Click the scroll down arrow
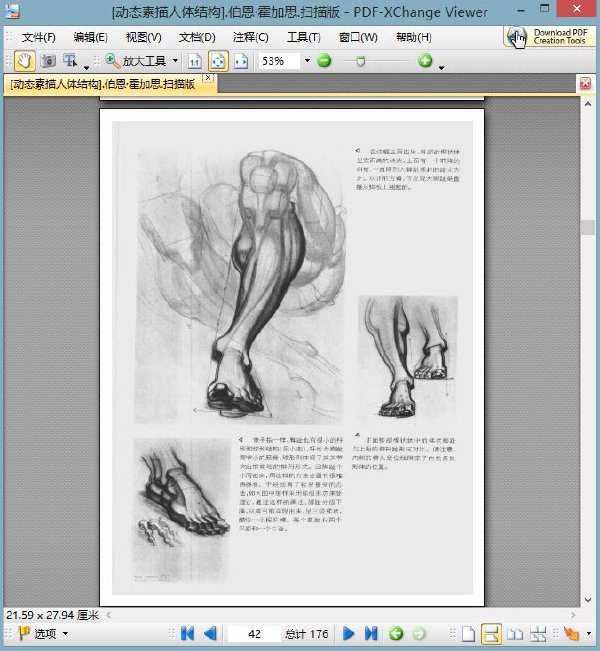Screen dimensions: 600x651 coord(588,600)
